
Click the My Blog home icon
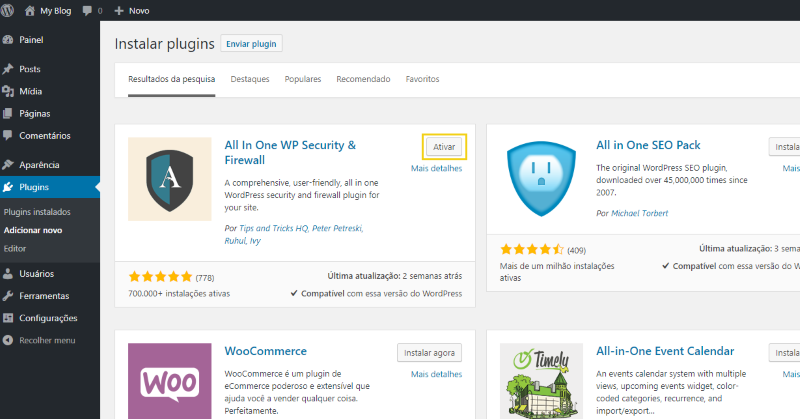click(30, 10)
